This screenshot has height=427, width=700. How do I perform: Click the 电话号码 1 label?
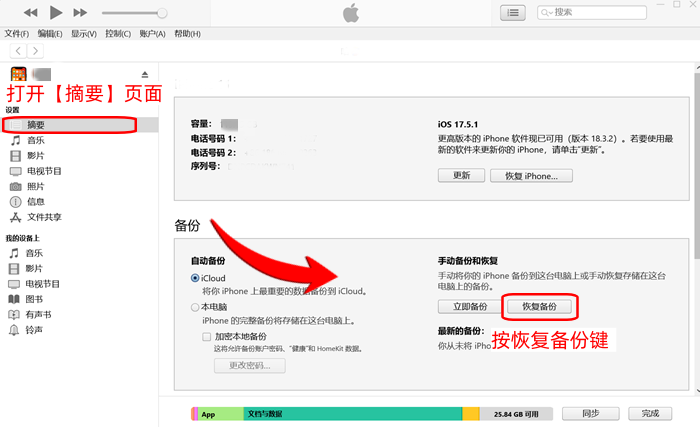tap(213, 138)
